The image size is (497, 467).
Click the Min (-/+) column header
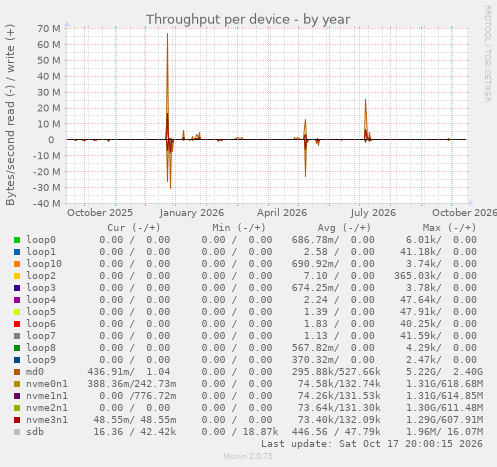239,228
